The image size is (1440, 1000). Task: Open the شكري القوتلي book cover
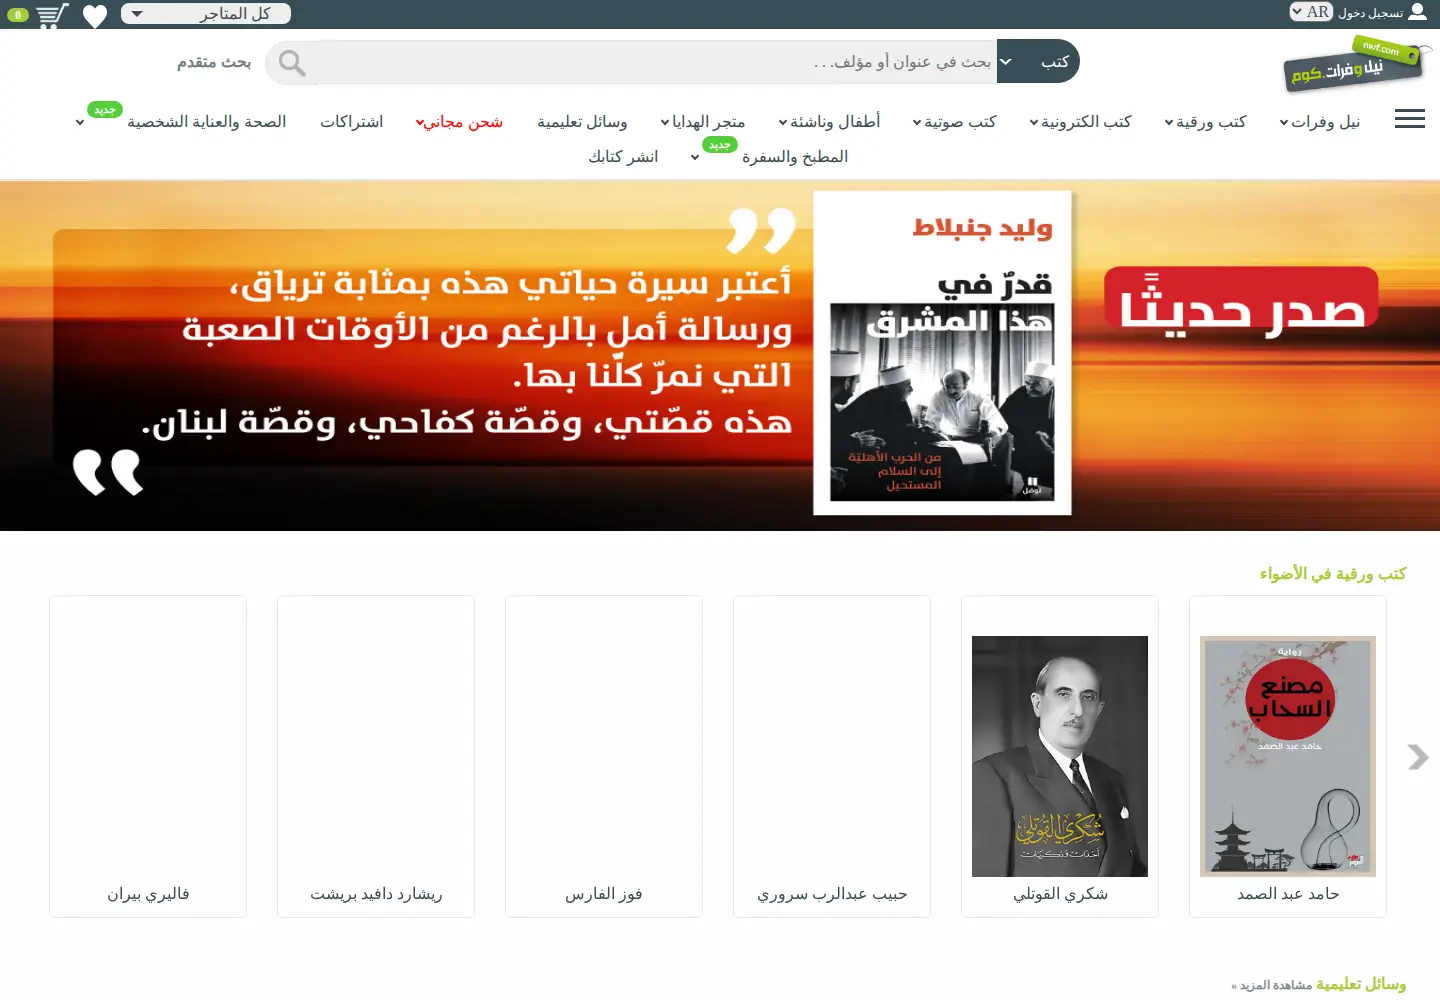tap(1060, 756)
